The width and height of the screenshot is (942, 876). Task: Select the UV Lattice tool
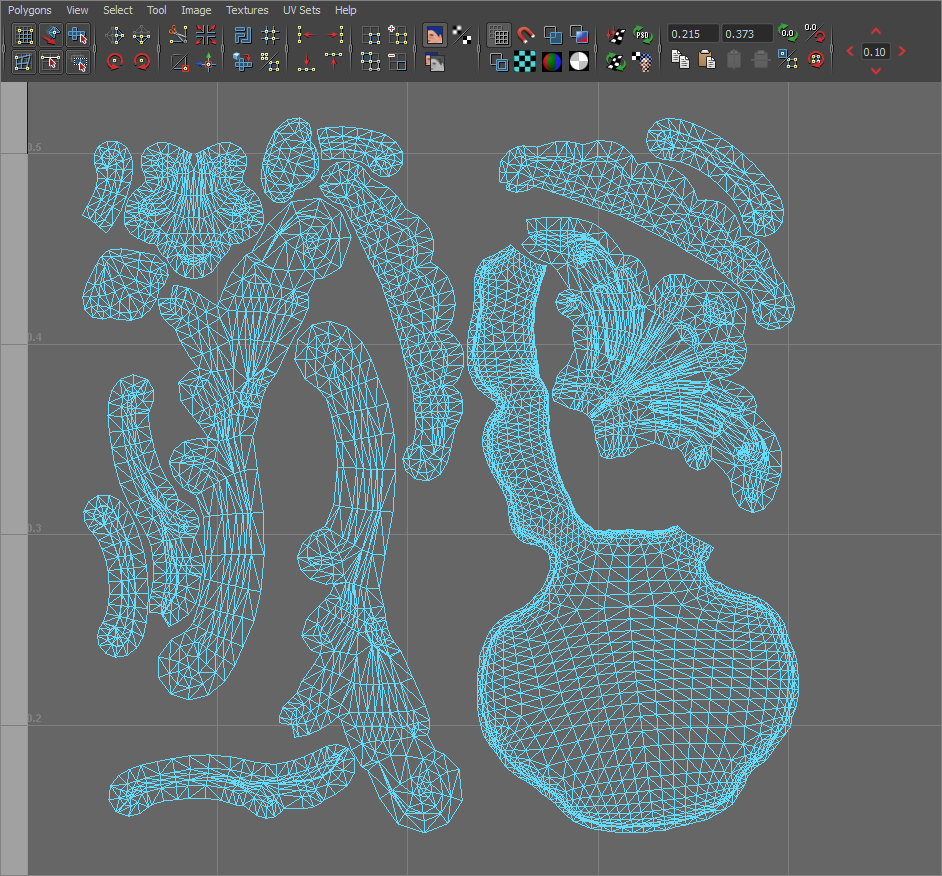pyautogui.click(x=22, y=35)
